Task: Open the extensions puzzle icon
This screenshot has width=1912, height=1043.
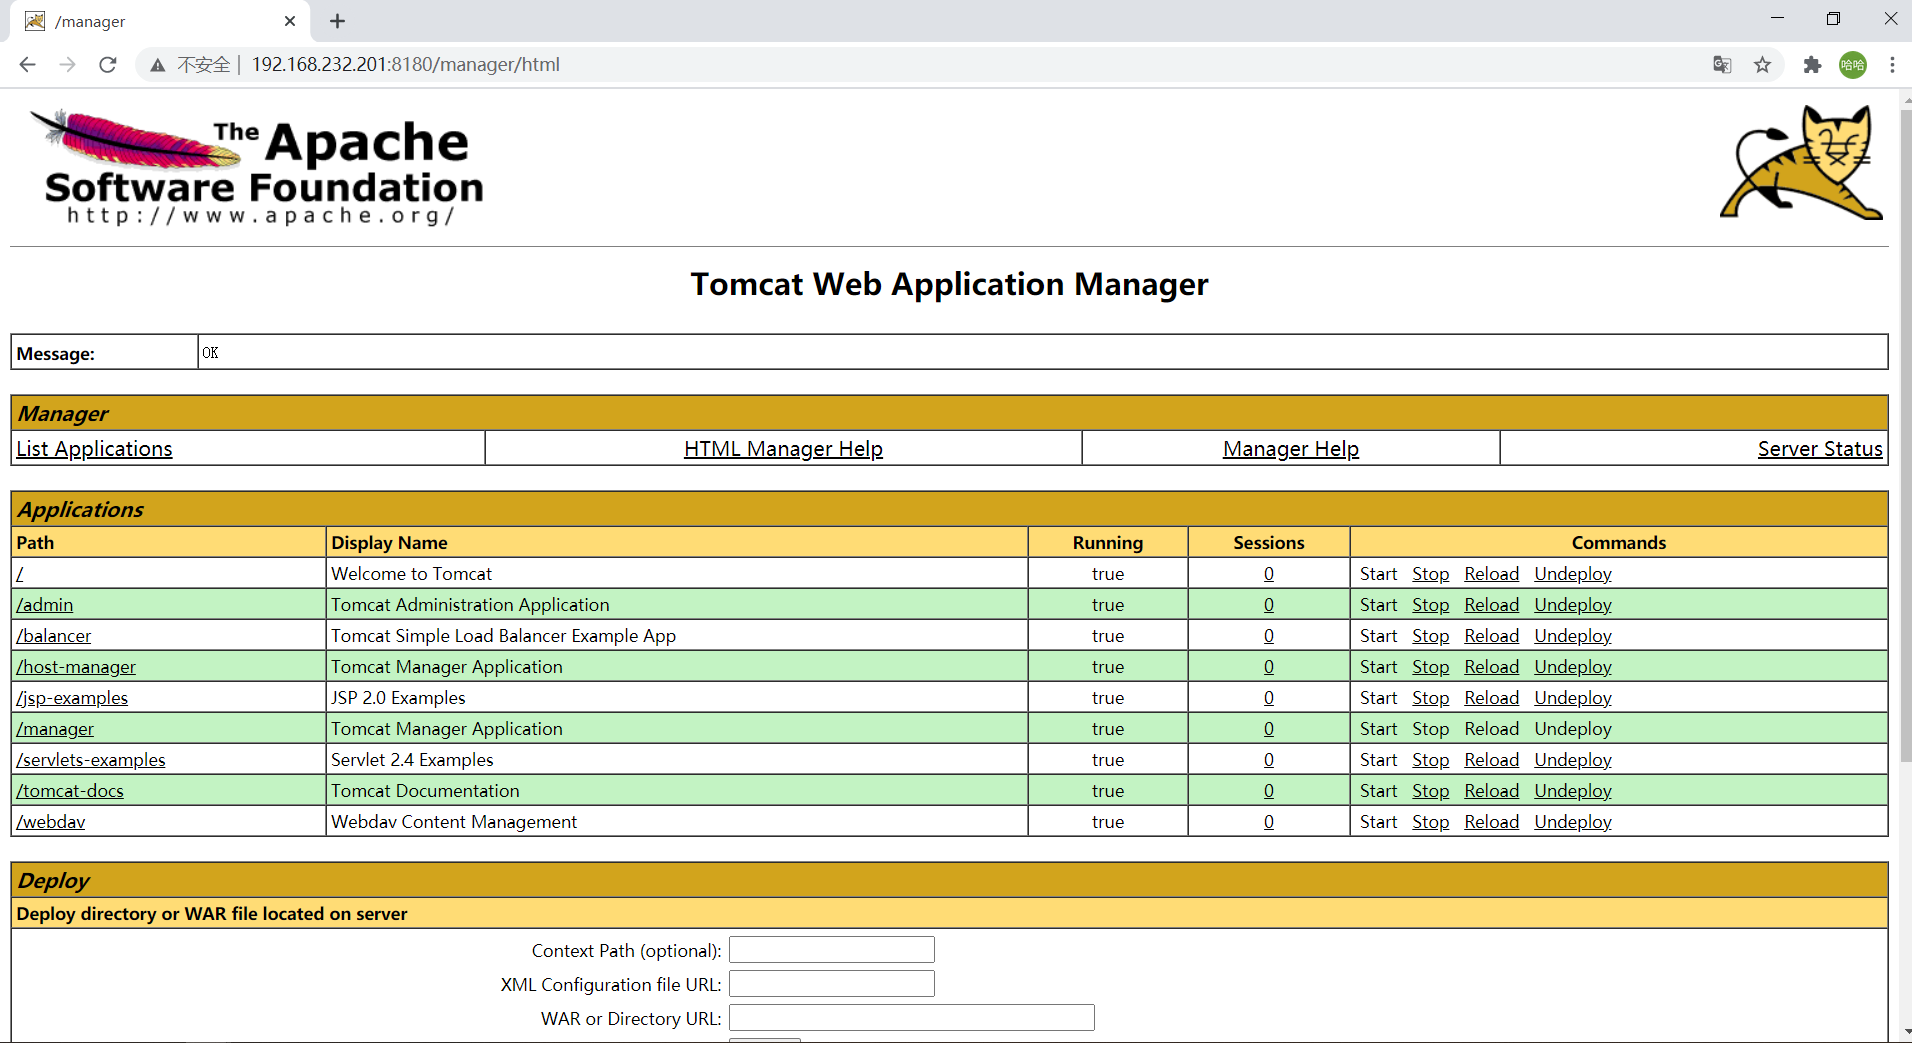Action: tap(1812, 65)
